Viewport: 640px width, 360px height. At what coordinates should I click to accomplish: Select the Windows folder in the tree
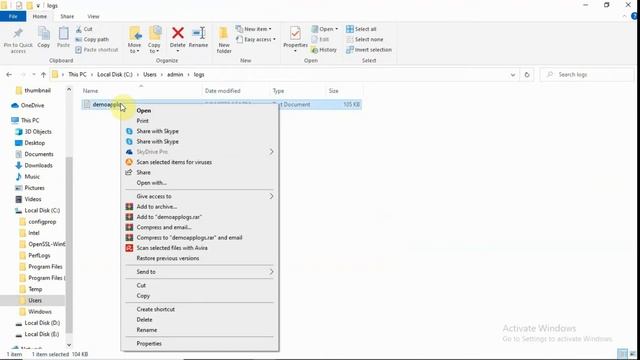[x=40, y=311]
